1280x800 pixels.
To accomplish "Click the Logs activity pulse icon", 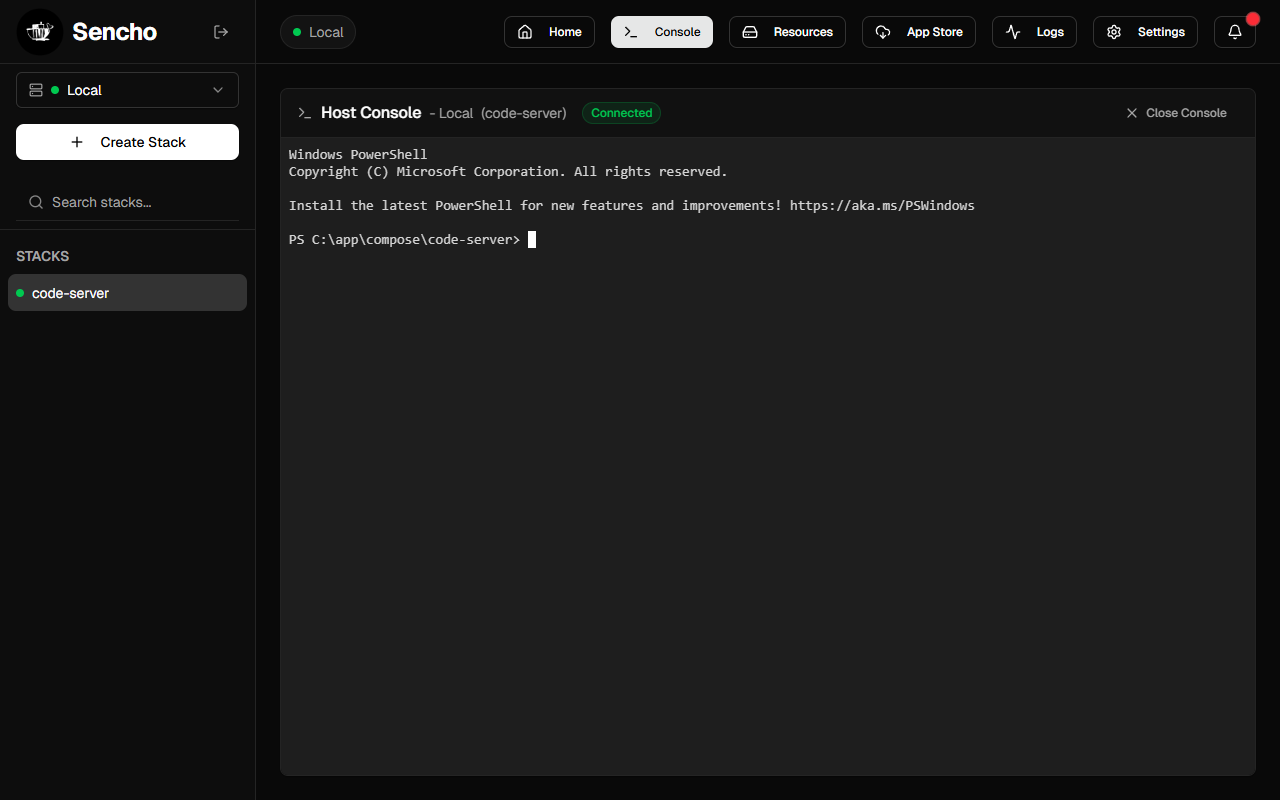I will pyautogui.click(x=1013, y=32).
